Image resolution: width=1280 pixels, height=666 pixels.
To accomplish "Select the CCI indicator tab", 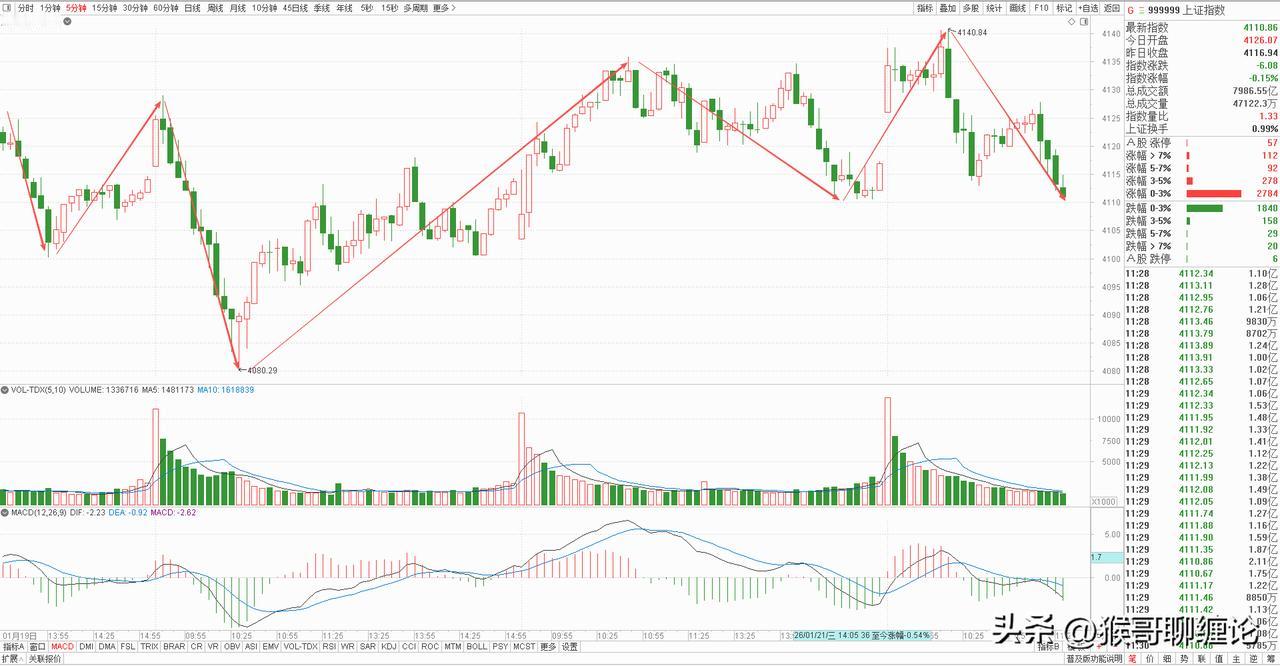I will (x=409, y=647).
